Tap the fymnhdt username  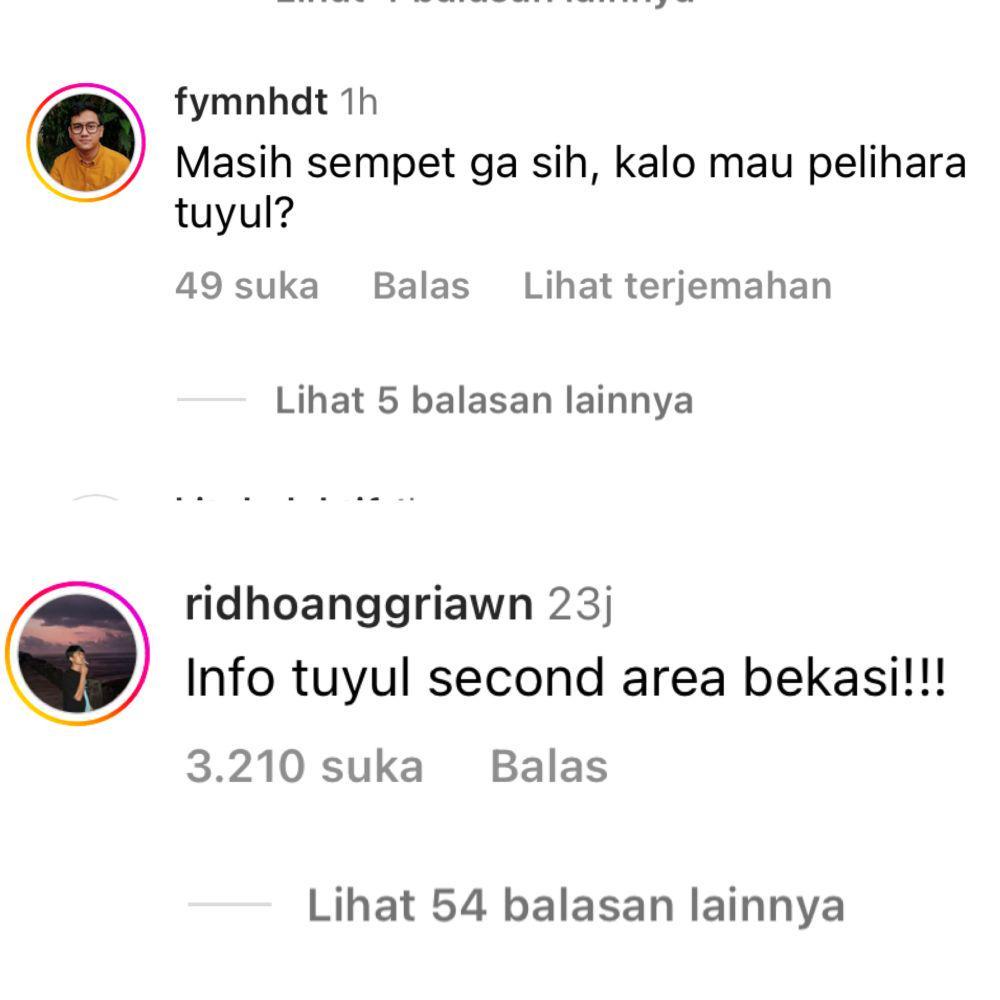(x=251, y=101)
